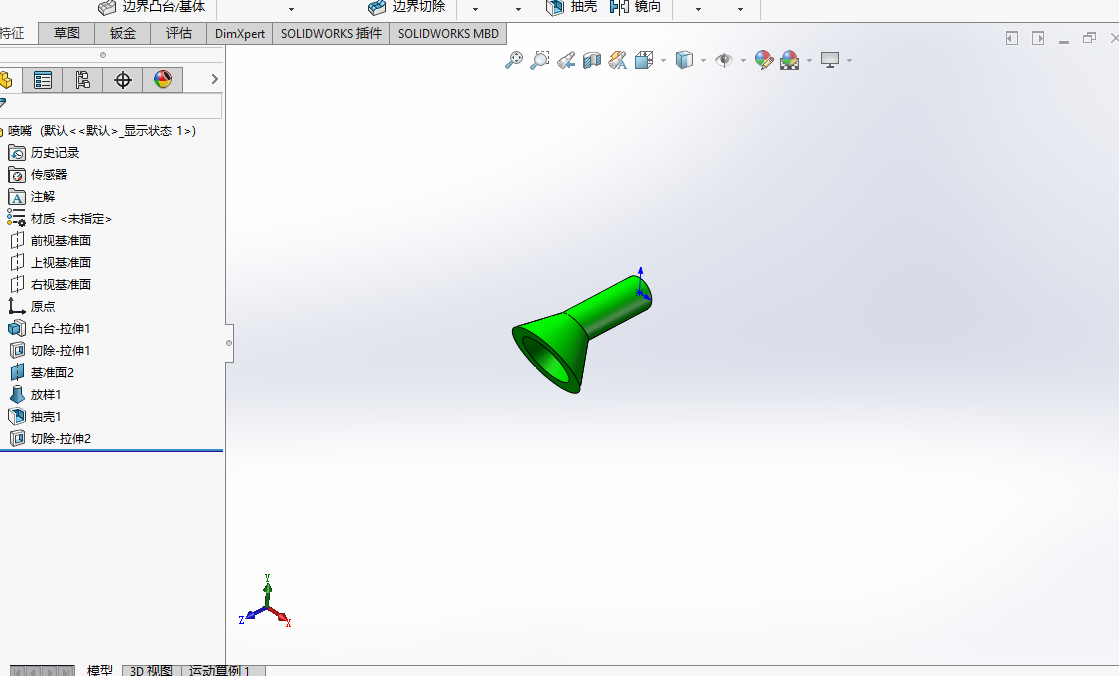
Task: Switch to 草图 tab
Action: point(66,34)
